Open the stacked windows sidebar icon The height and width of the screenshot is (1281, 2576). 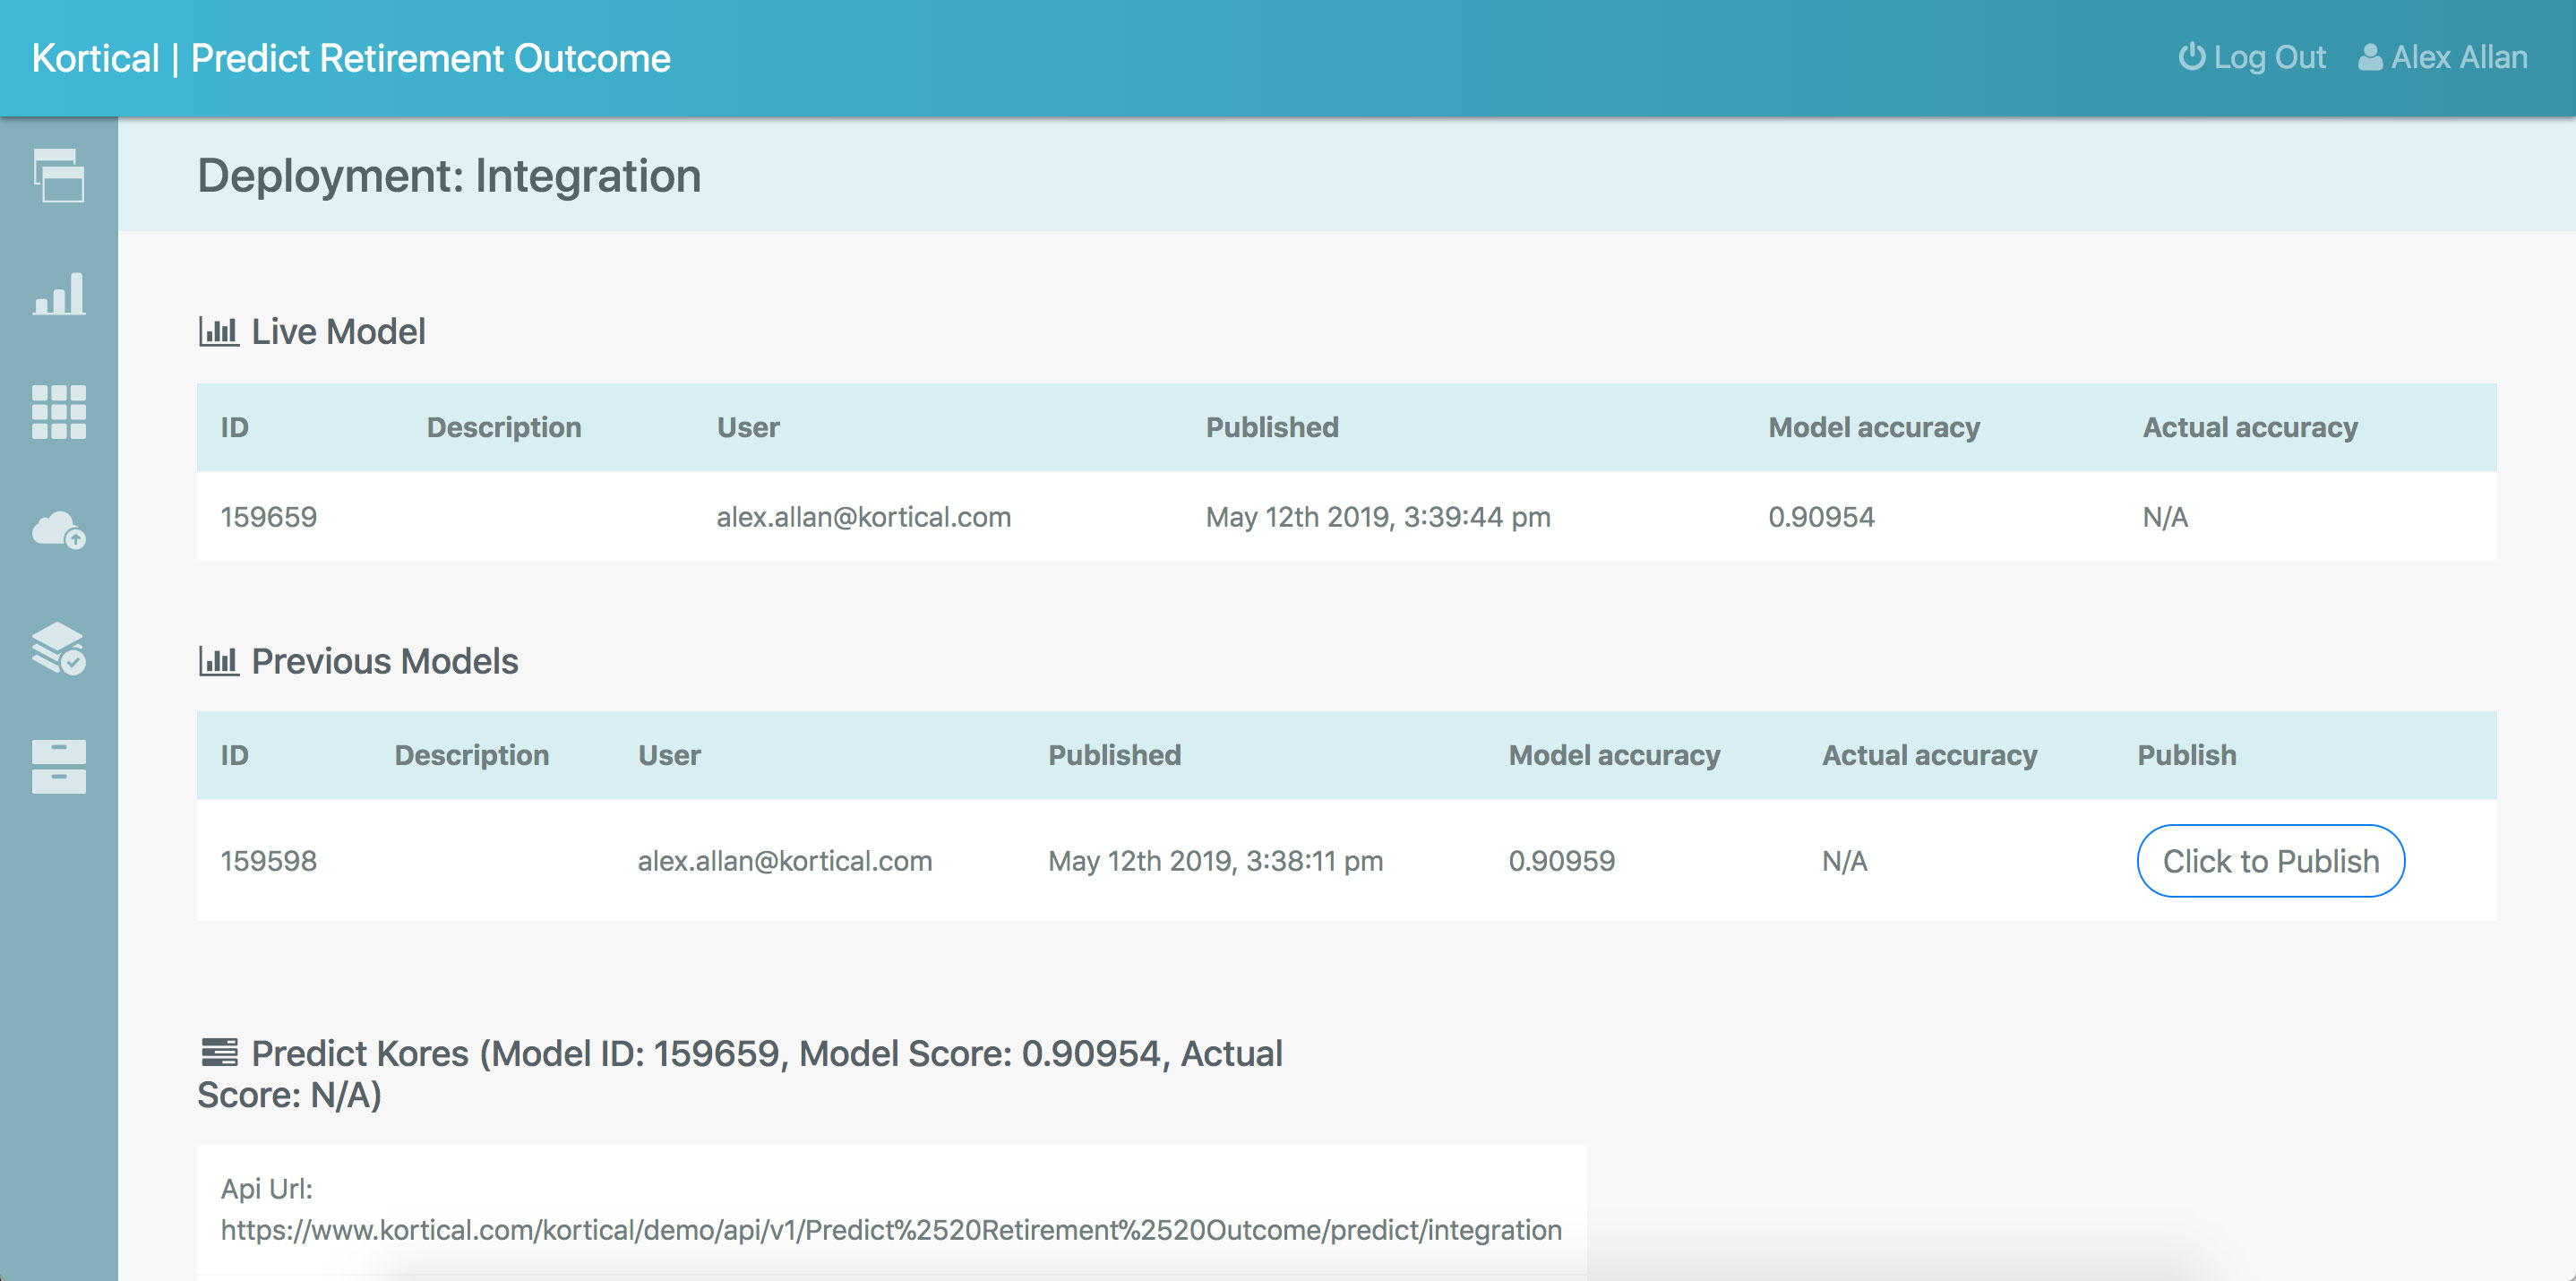click(x=58, y=176)
